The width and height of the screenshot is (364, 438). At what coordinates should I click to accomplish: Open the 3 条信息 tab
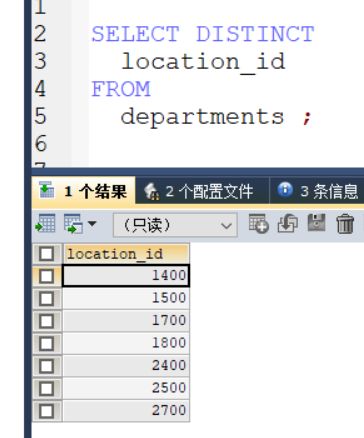(x=318, y=191)
